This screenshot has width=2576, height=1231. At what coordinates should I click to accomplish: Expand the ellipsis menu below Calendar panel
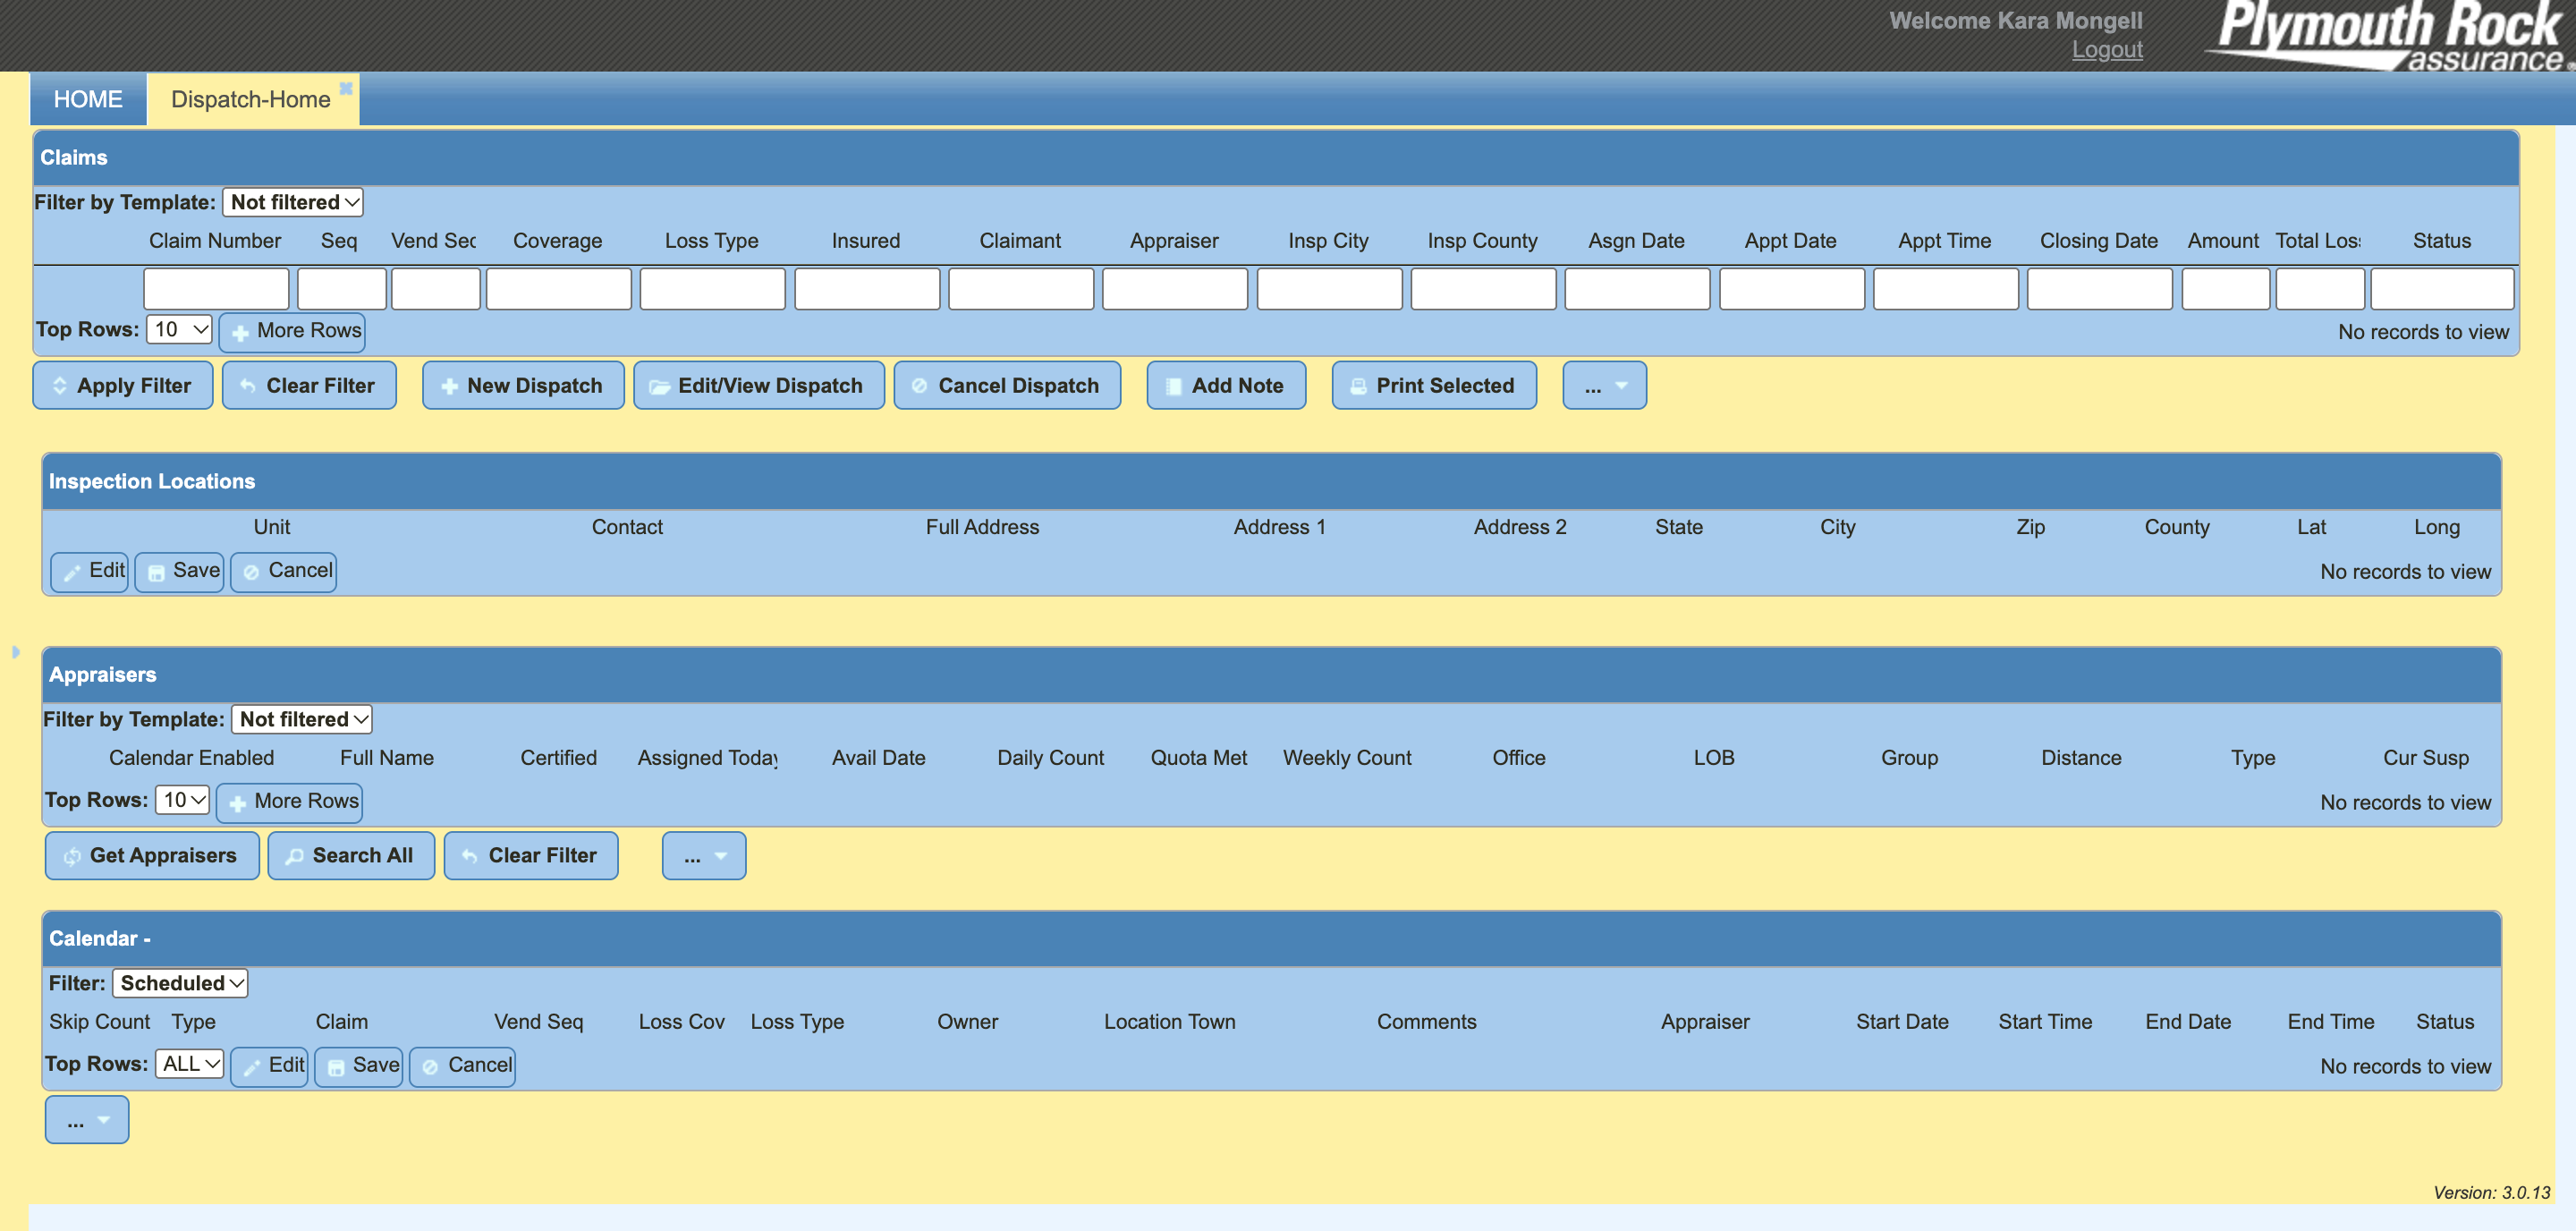pos(87,1119)
